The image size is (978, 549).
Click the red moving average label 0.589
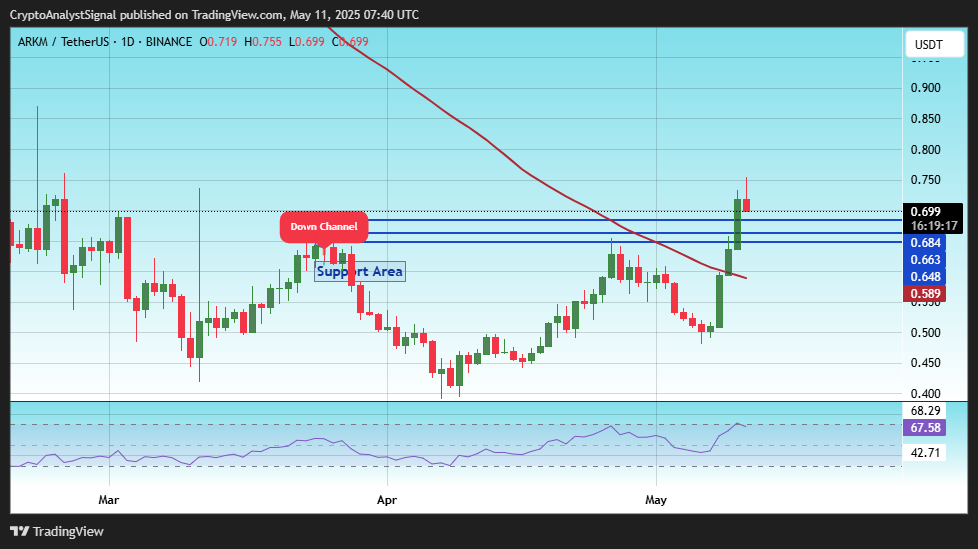(x=925, y=294)
